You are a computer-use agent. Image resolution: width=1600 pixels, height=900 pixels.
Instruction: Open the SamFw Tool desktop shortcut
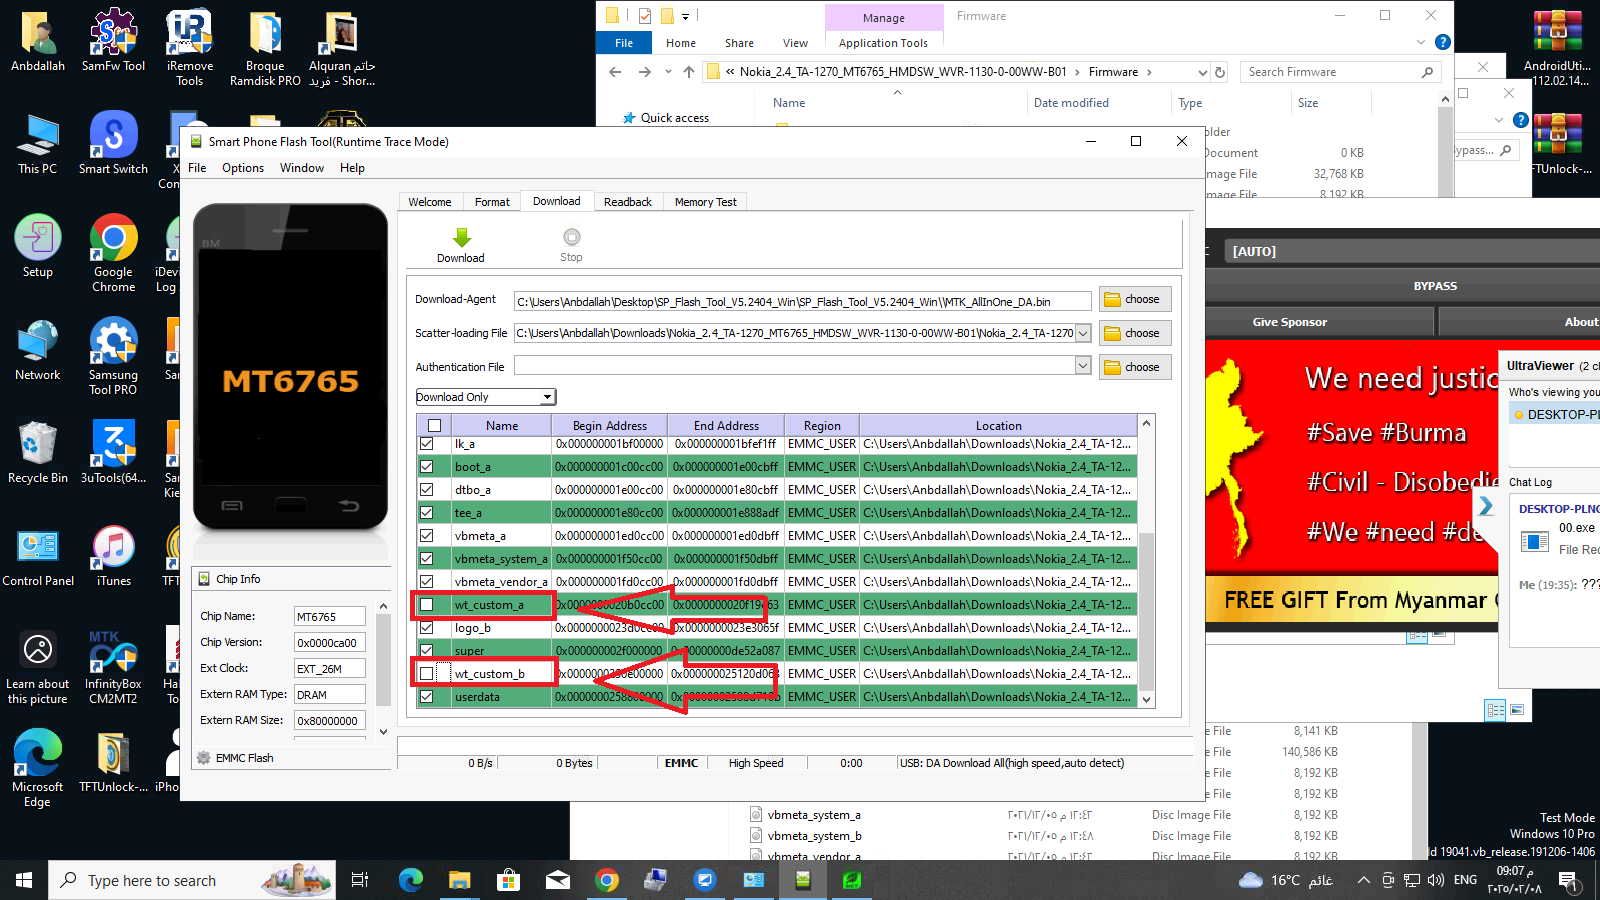click(x=113, y=40)
